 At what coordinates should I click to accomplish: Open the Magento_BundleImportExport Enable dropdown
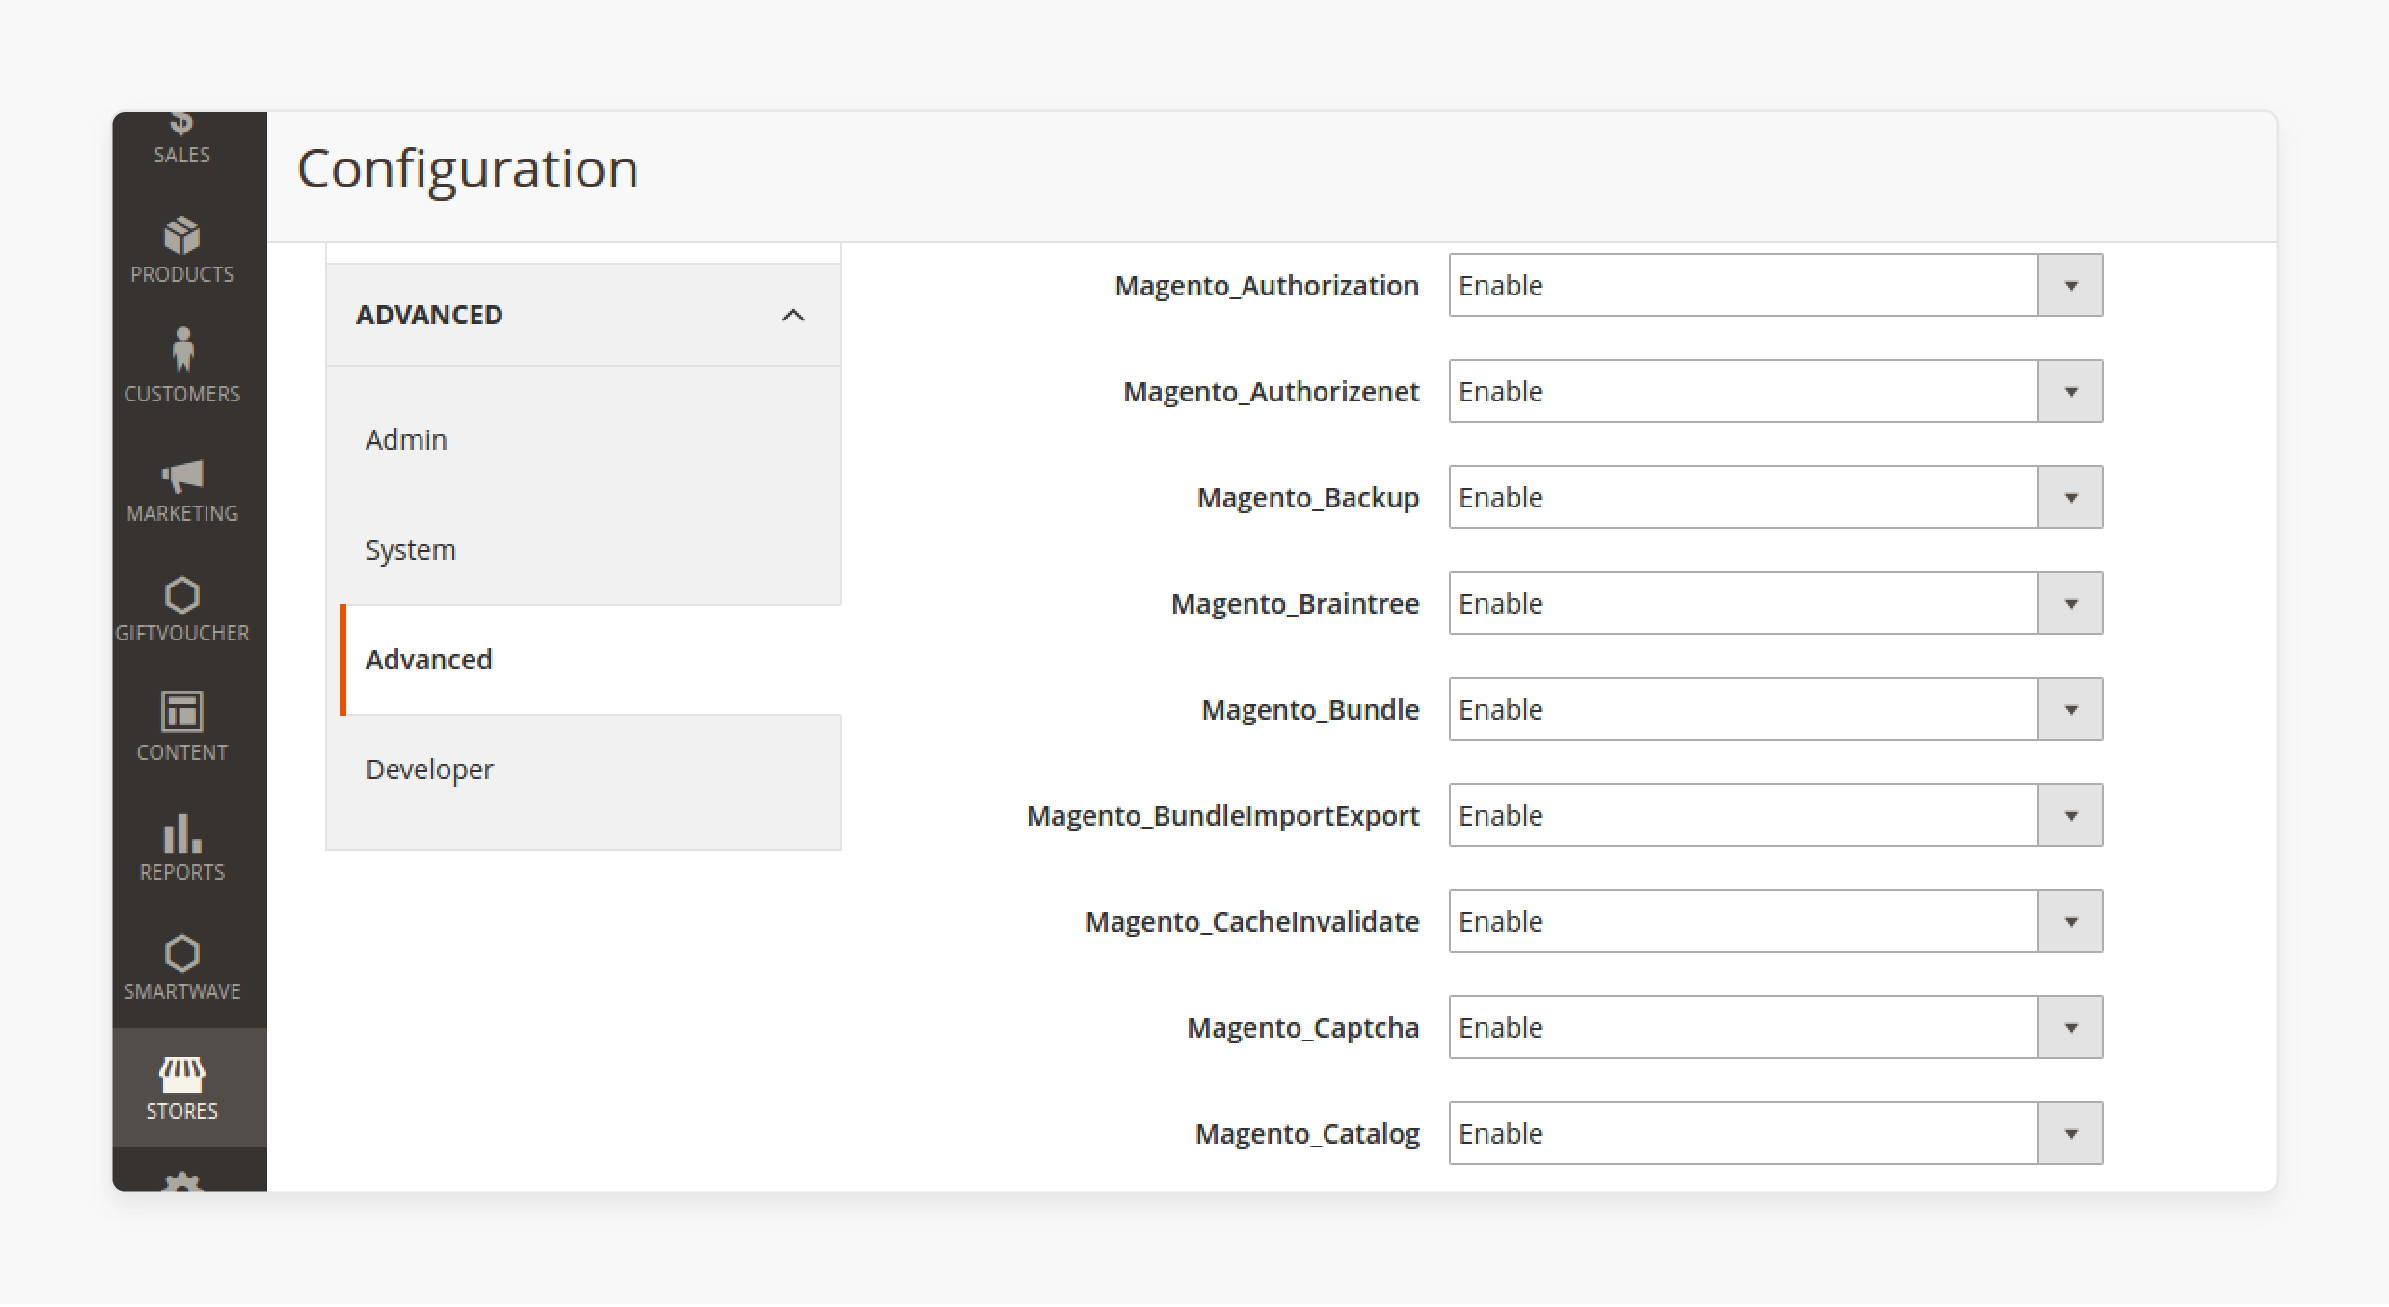[1776, 816]
